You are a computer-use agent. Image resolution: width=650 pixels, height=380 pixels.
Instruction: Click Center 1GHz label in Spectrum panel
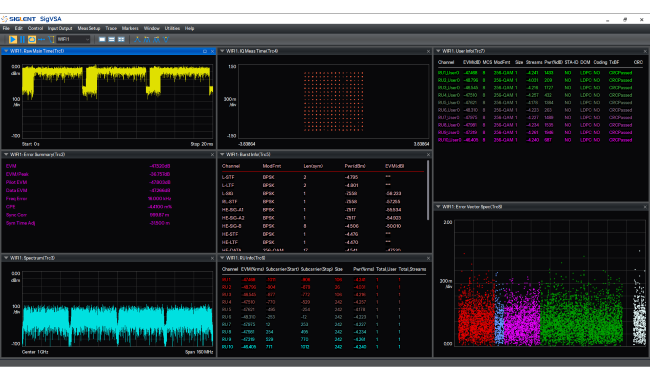coord(35,352)
